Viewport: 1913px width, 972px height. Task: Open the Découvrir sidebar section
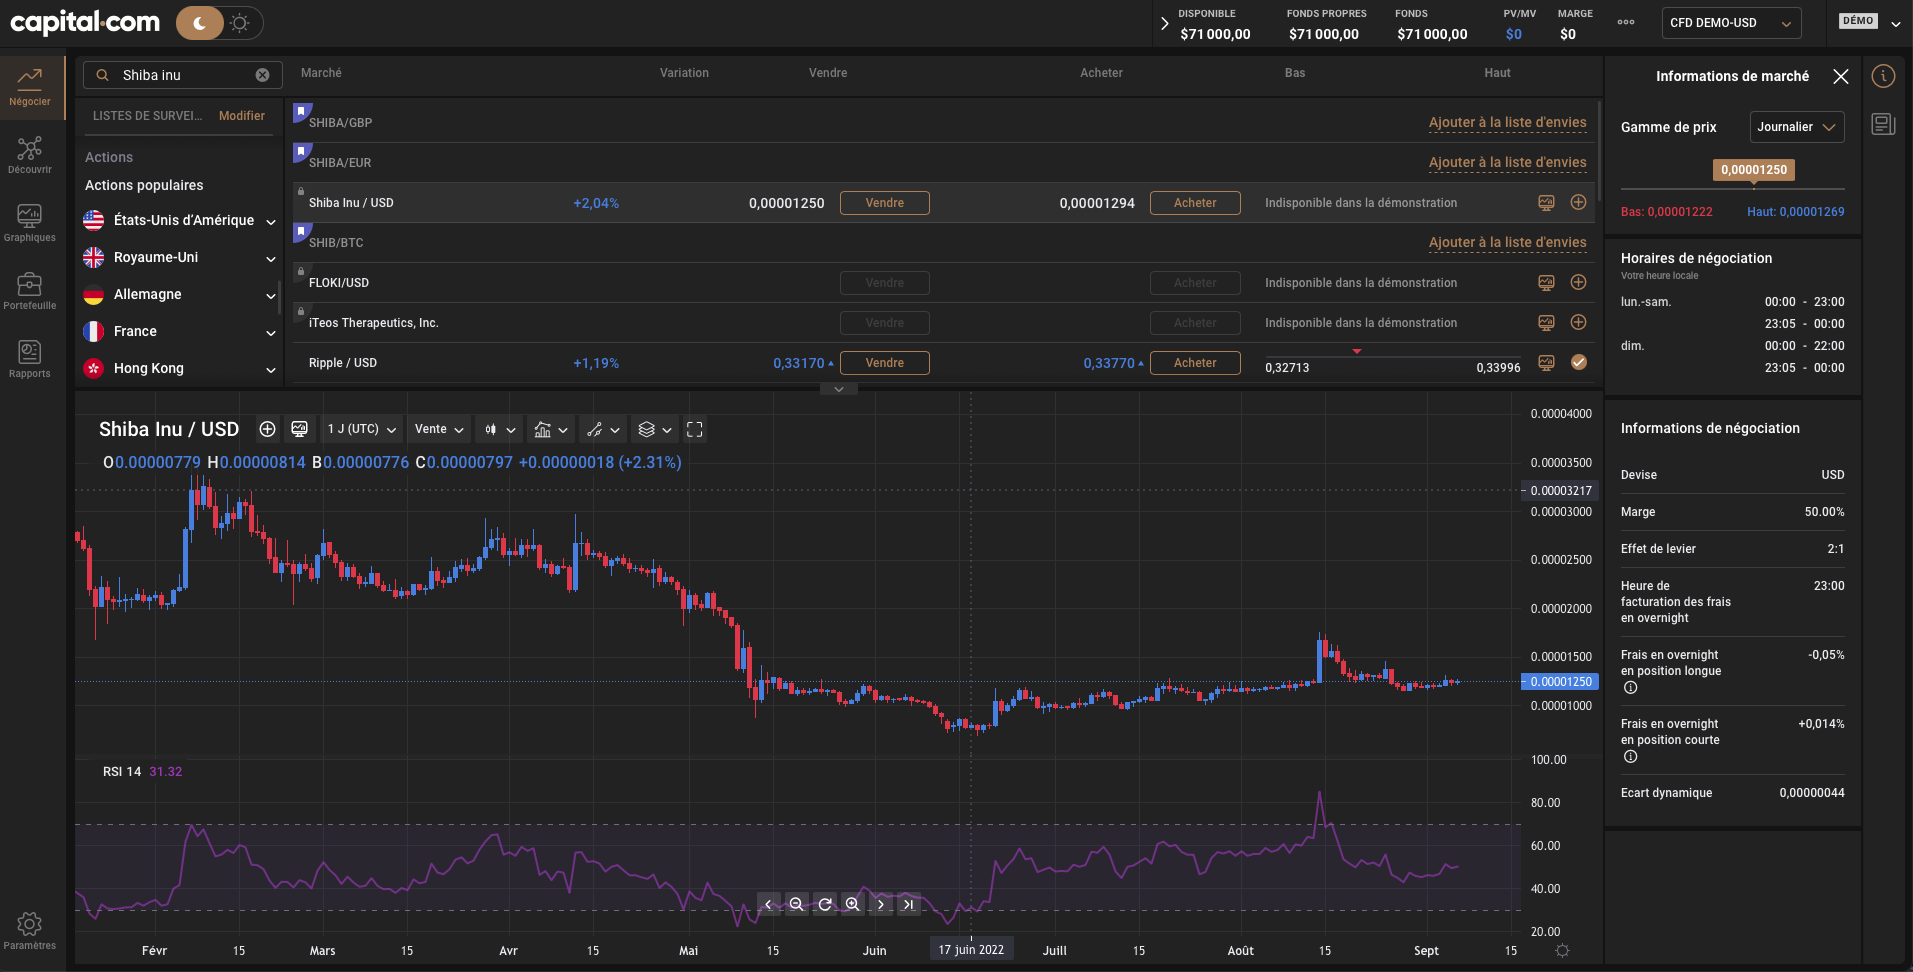[30, 155]
